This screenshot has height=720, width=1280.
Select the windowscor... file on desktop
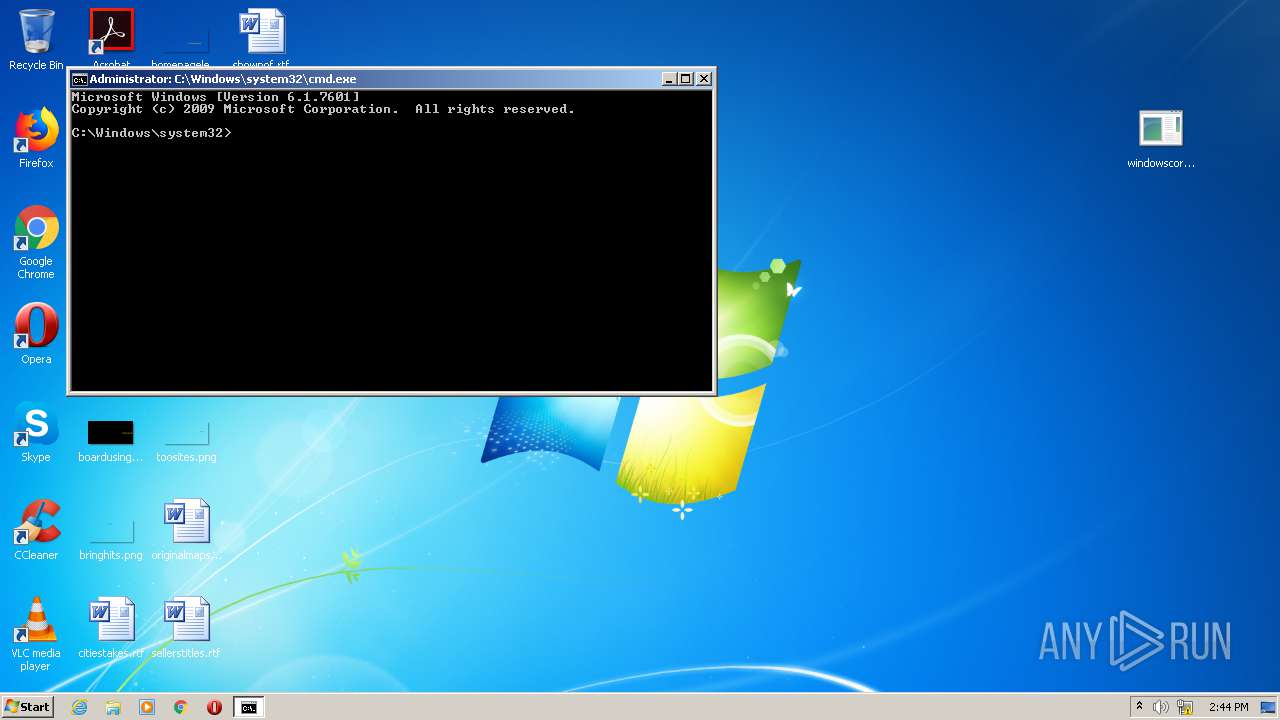[x=1161, y=138]
